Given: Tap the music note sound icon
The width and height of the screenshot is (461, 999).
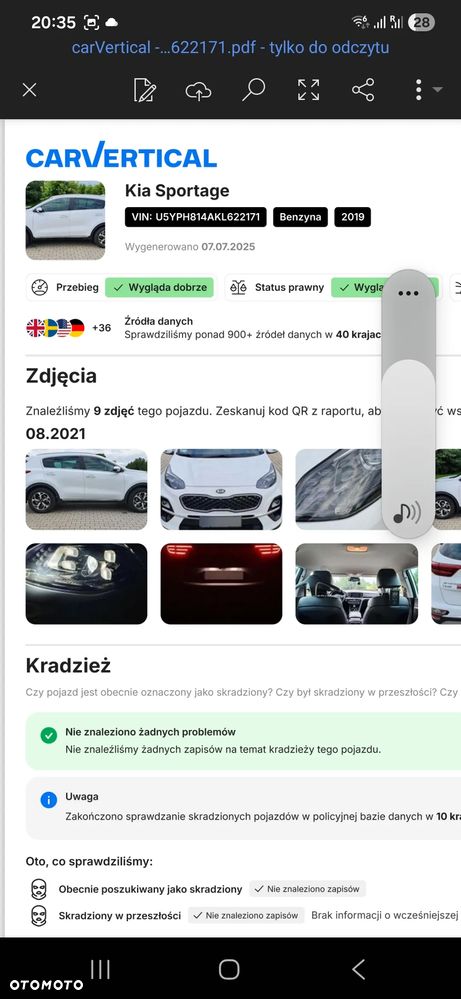Looking at the screenshot, I should click(x=407, y=512).
